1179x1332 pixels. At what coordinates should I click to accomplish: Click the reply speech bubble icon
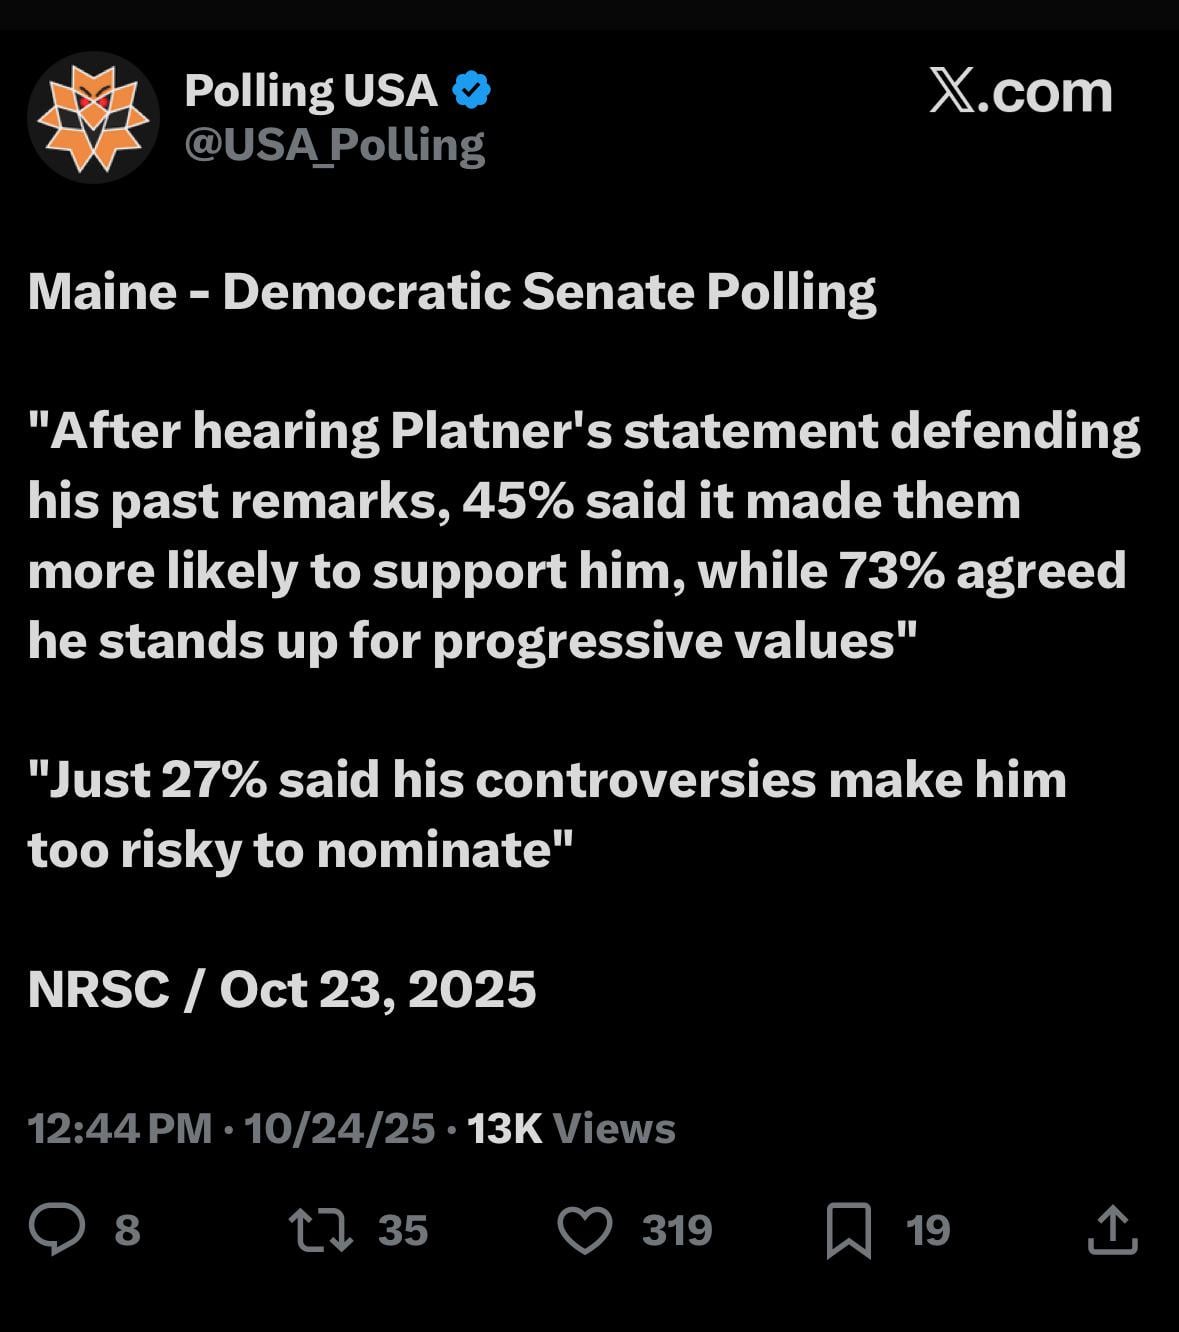(57, 1230)
